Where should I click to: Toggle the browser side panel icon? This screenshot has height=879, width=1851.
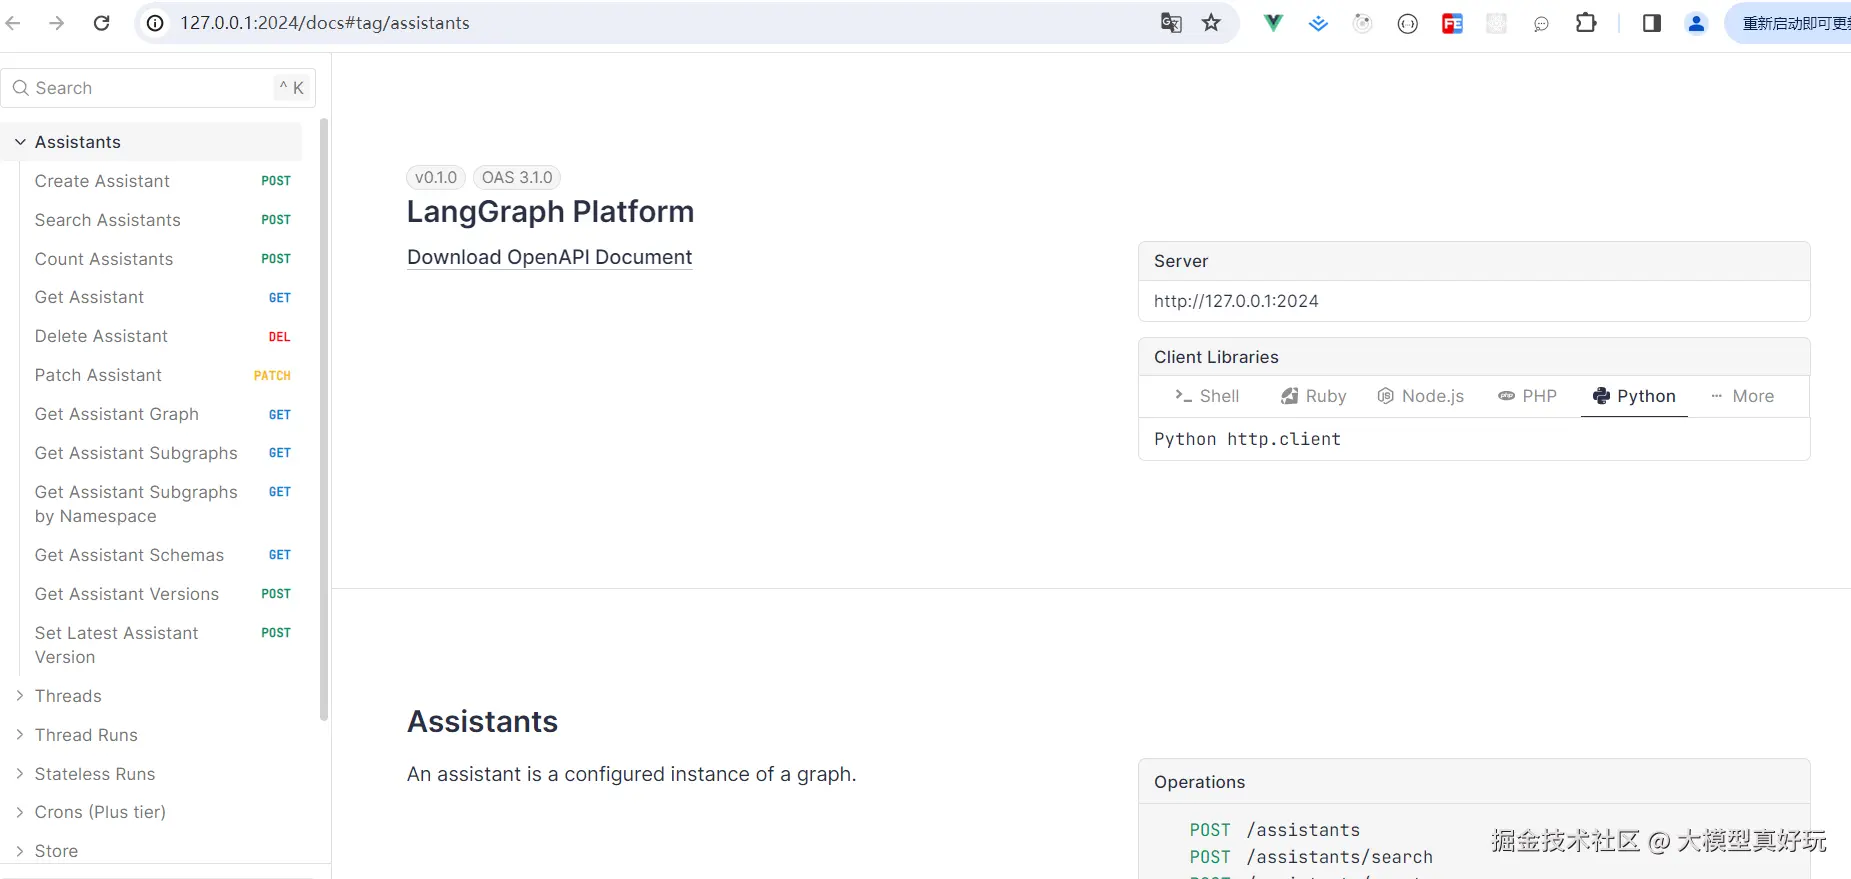click(1652, 23)
